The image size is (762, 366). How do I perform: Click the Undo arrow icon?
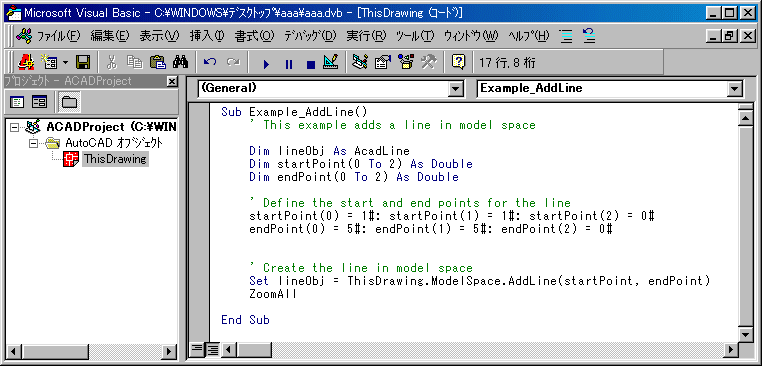tap(210, 62)
